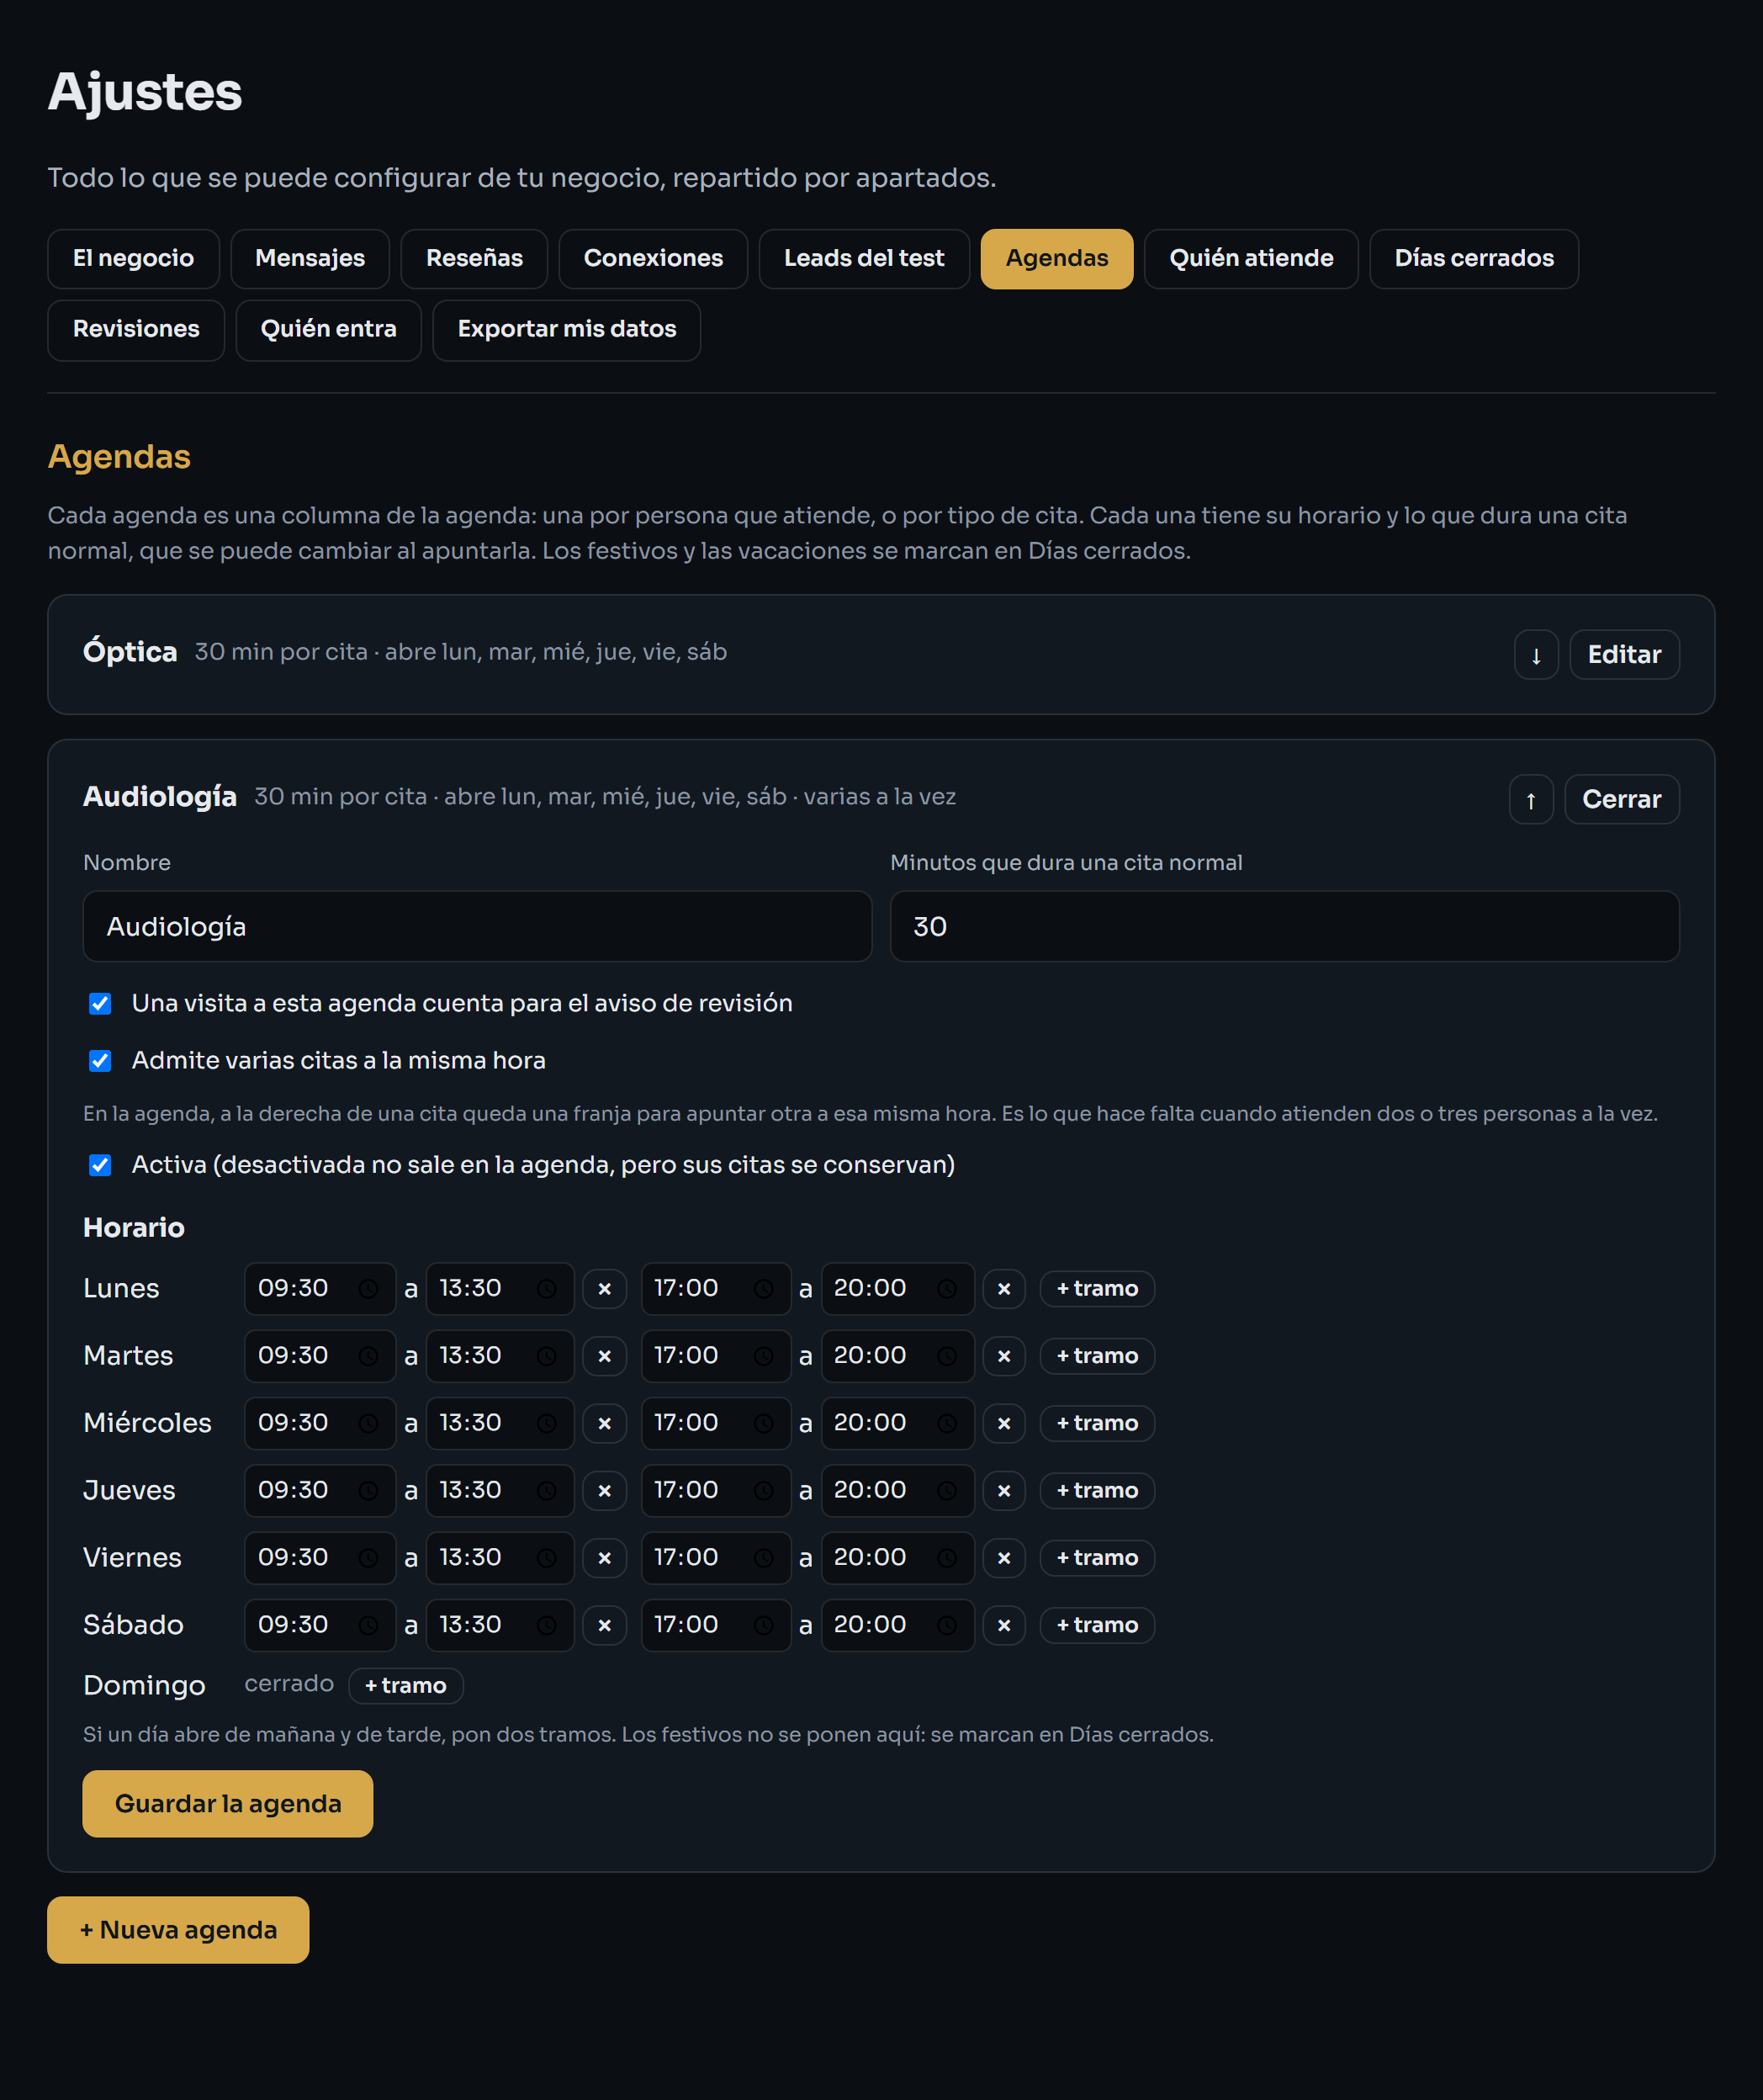The width and height of the screenshot is (1763, 2100).
Task: Open clock picker for Viernes 09:30
Action: click(x=368, y=1558)
